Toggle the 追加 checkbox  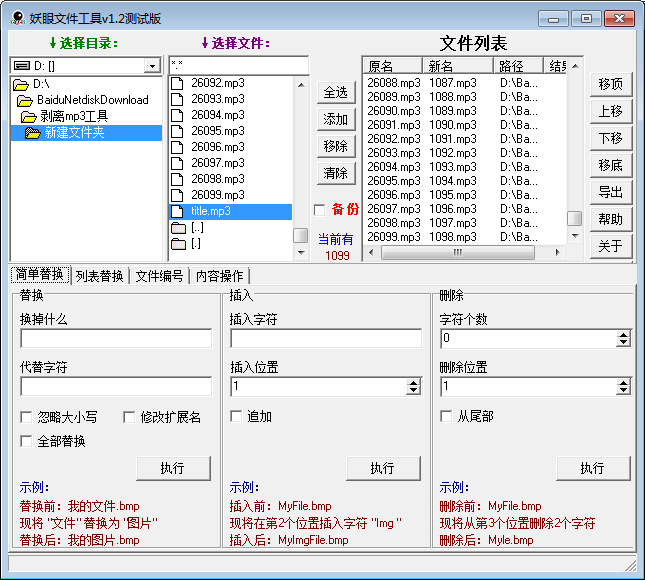[x=236, y=416]
